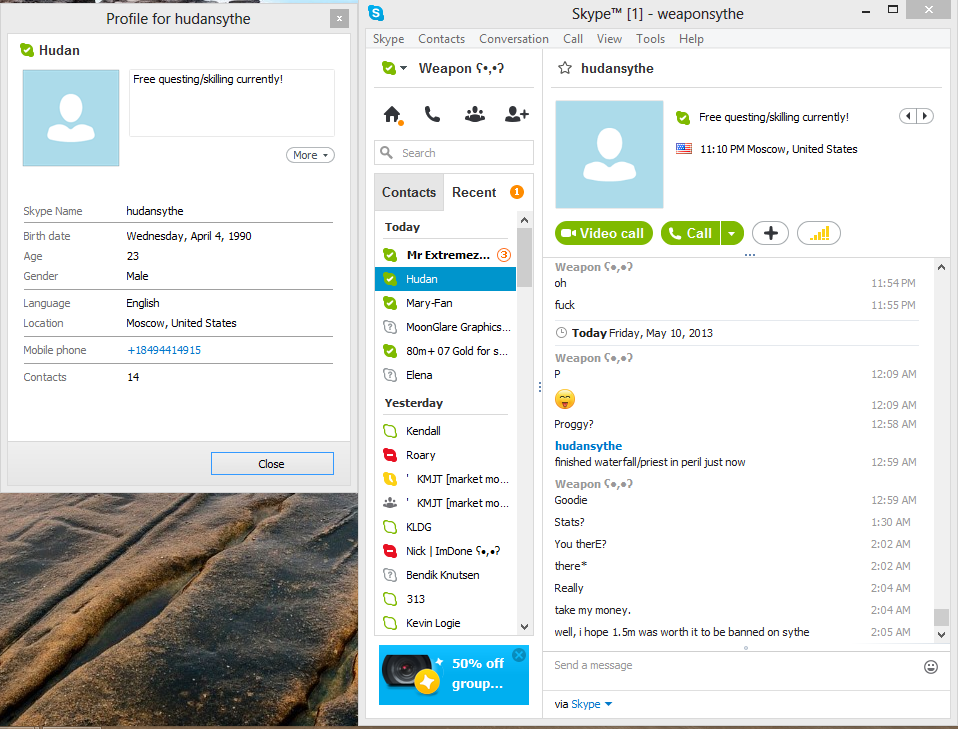Switch to the Recent tab
Viewport: 958px width, 729px height.
tap(474, 192)
